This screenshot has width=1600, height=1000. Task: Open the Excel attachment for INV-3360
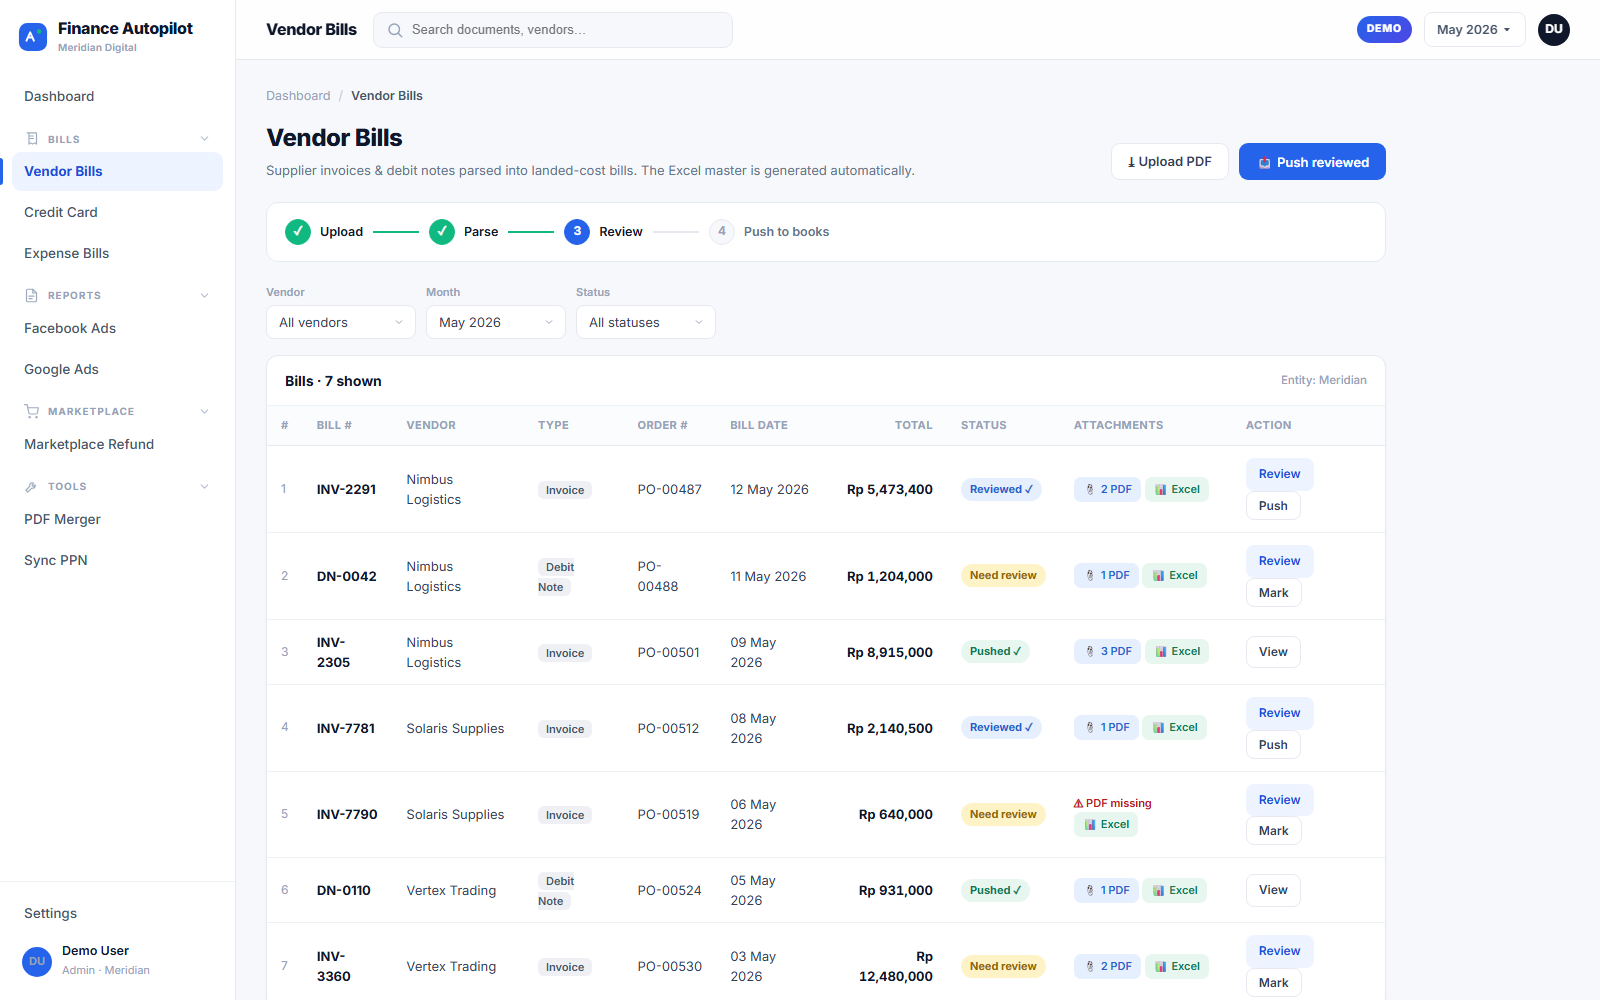[1177, 967]
